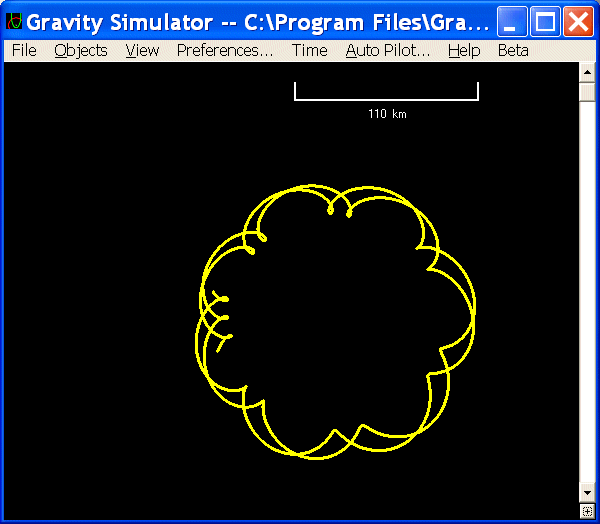Click the small plus icon below scrollbar

tap(587, 511)
